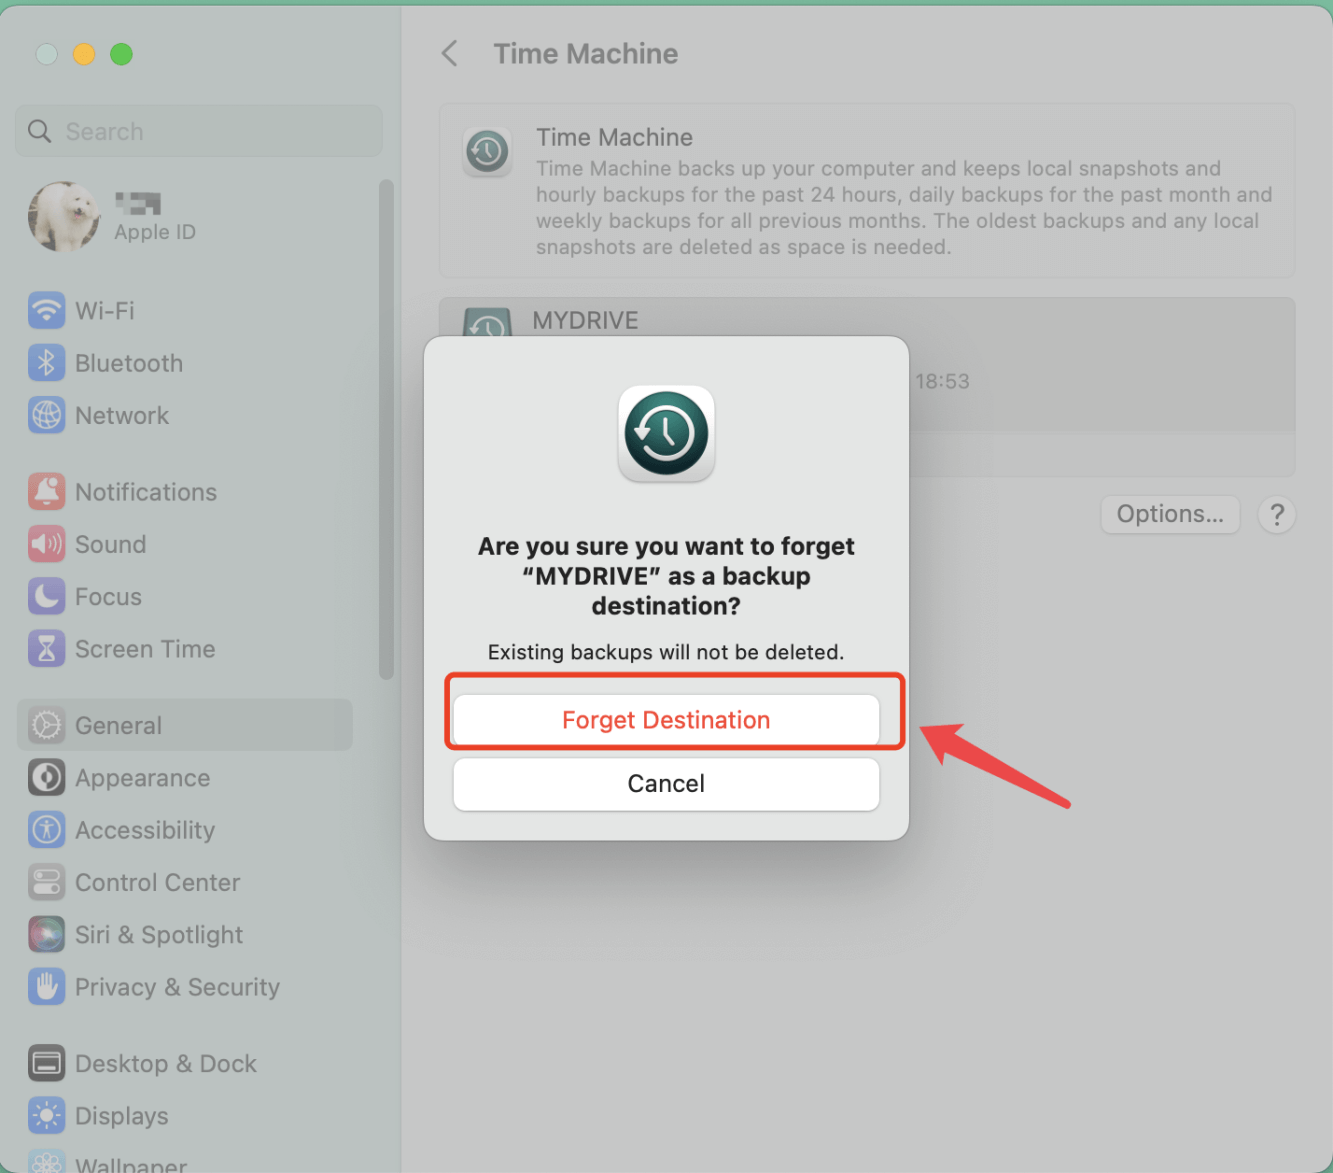1333x1173 pixels.
Task: Click the Sound speaker icon
Action: point(46,544)
